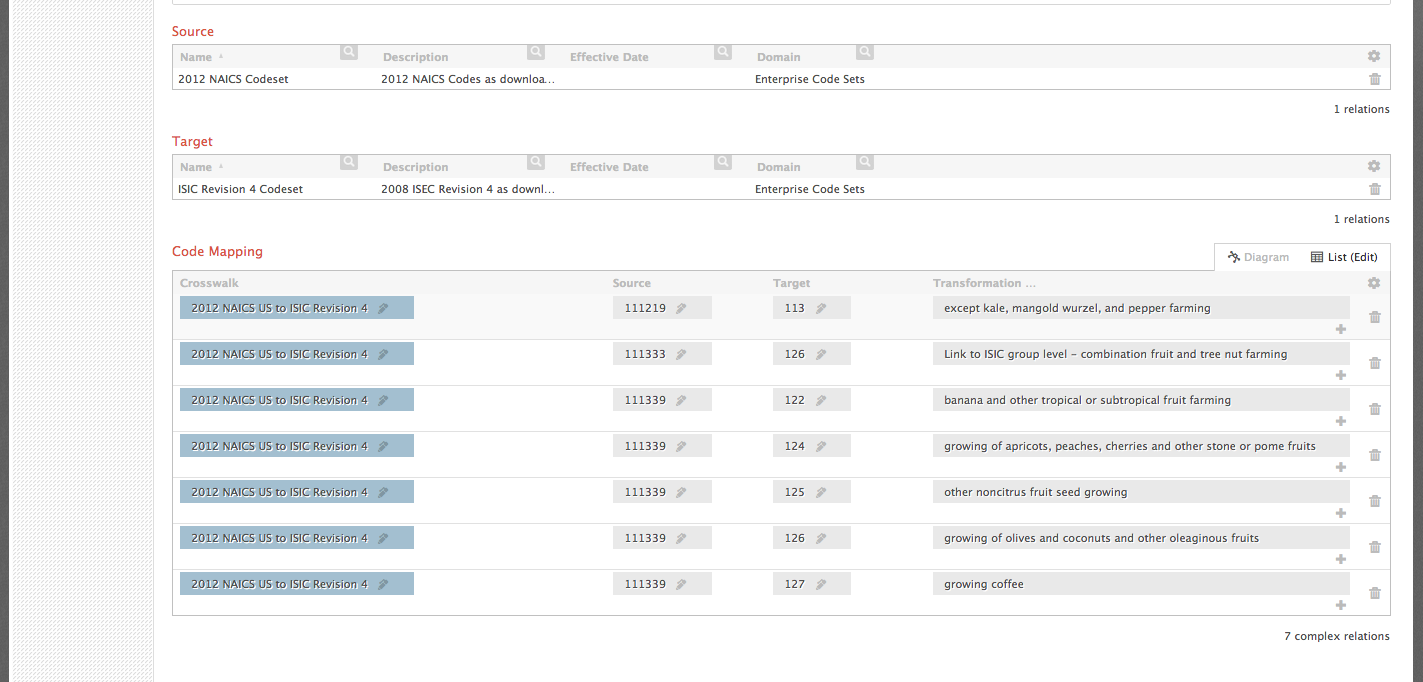Add item via plus in noncitrus fruit row
The height and width of the screenshot is (682, 1423).
click(x=1341, y=513)
